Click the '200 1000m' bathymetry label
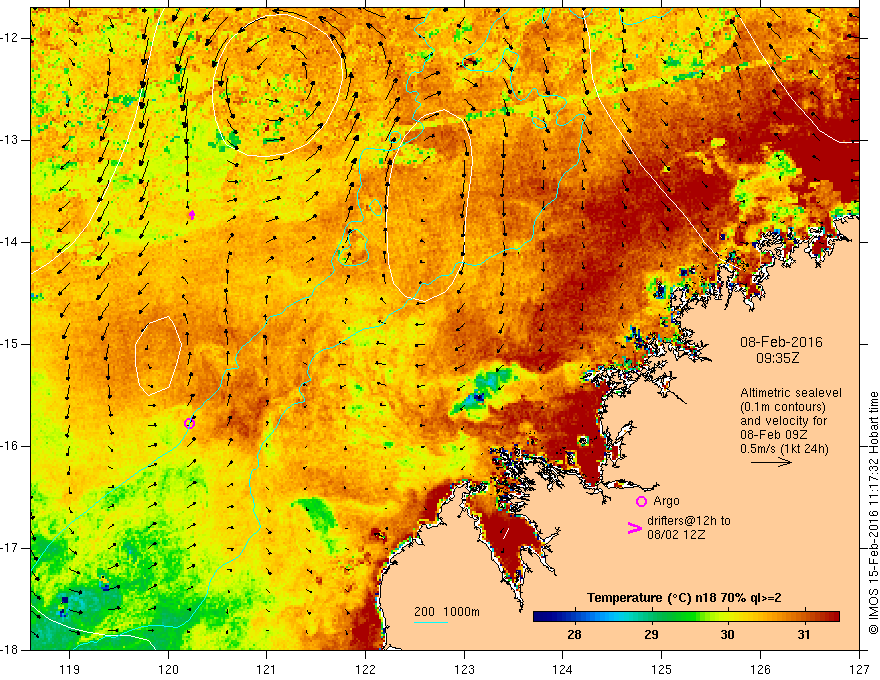 pyautogui.click(x=447, y=612)
